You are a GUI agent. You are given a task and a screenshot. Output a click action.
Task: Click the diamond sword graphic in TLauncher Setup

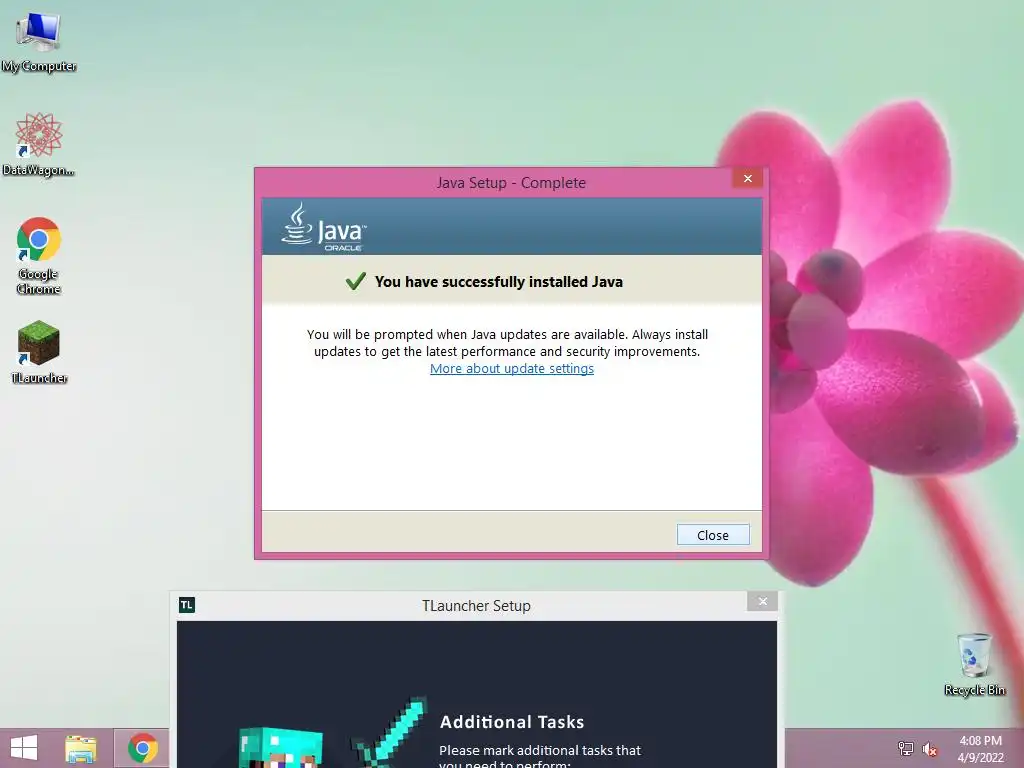point(390,731)
